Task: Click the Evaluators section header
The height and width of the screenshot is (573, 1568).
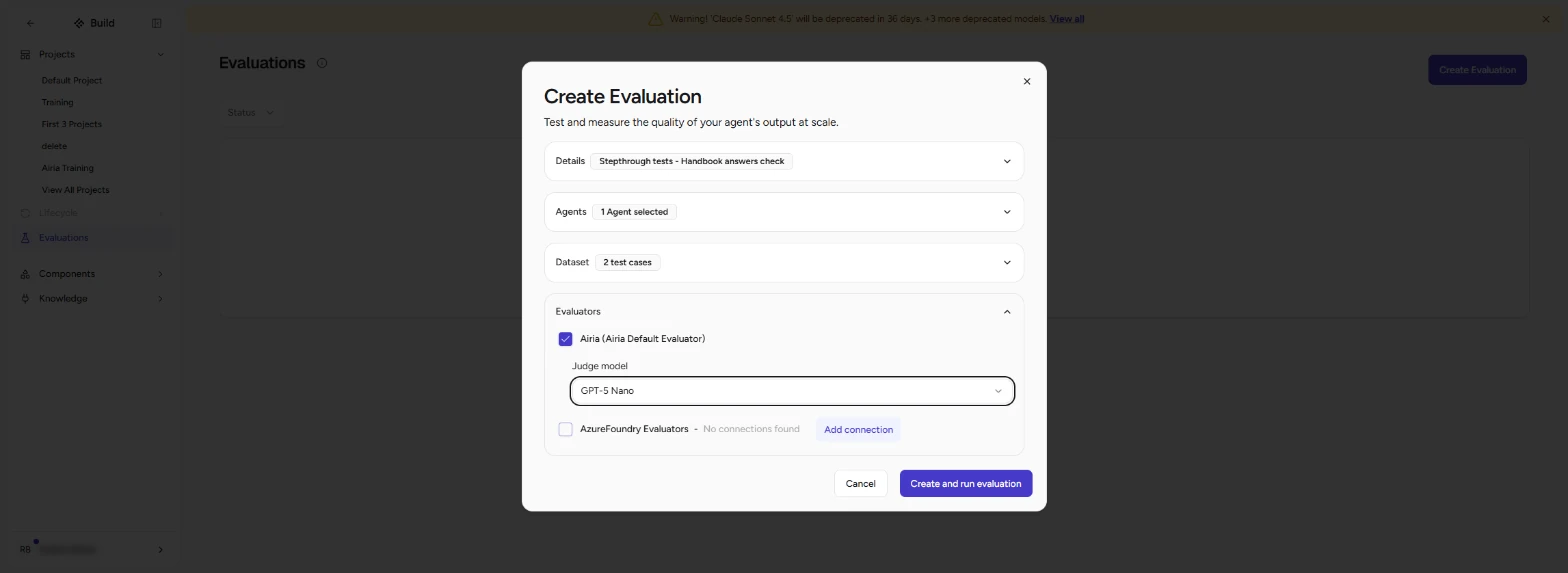Action: tap(784, 312)
